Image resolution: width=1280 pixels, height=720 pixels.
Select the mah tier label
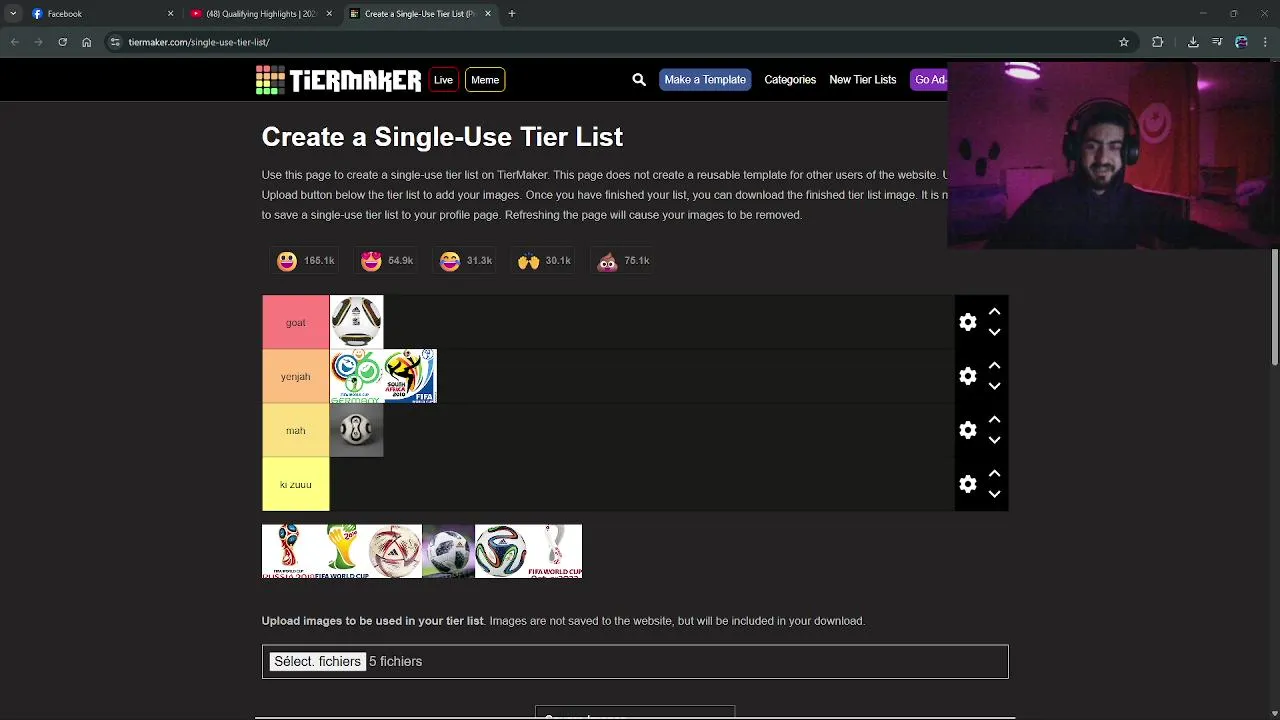[295, 430]
